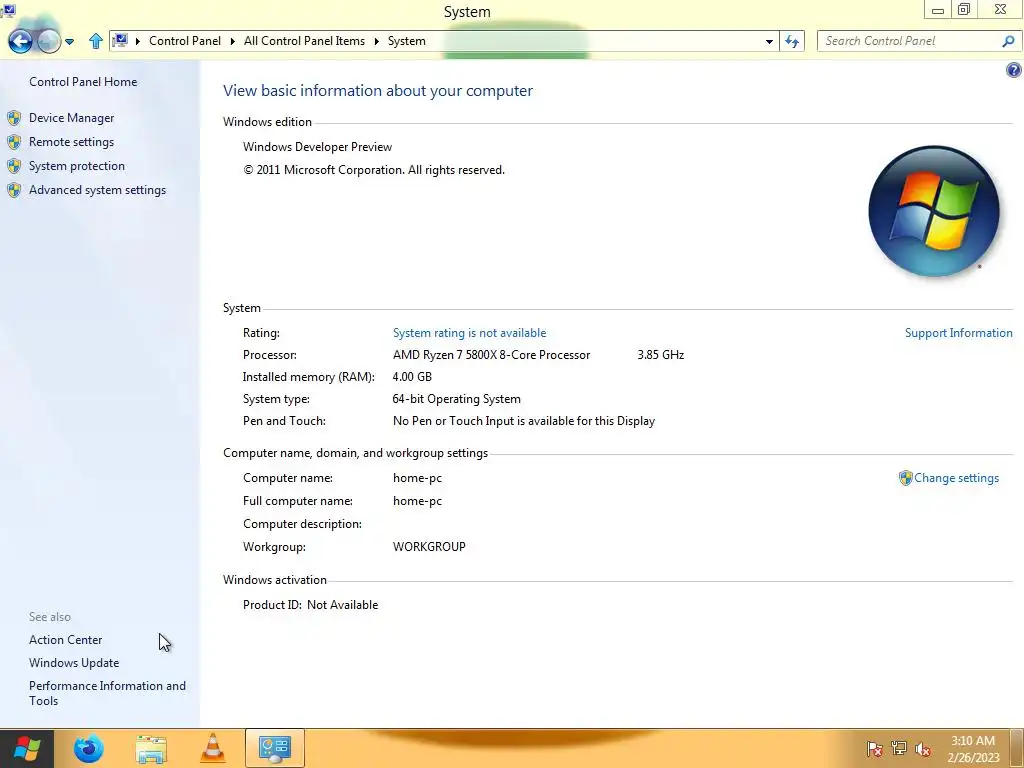Open Remote settings

coord(71,142)
